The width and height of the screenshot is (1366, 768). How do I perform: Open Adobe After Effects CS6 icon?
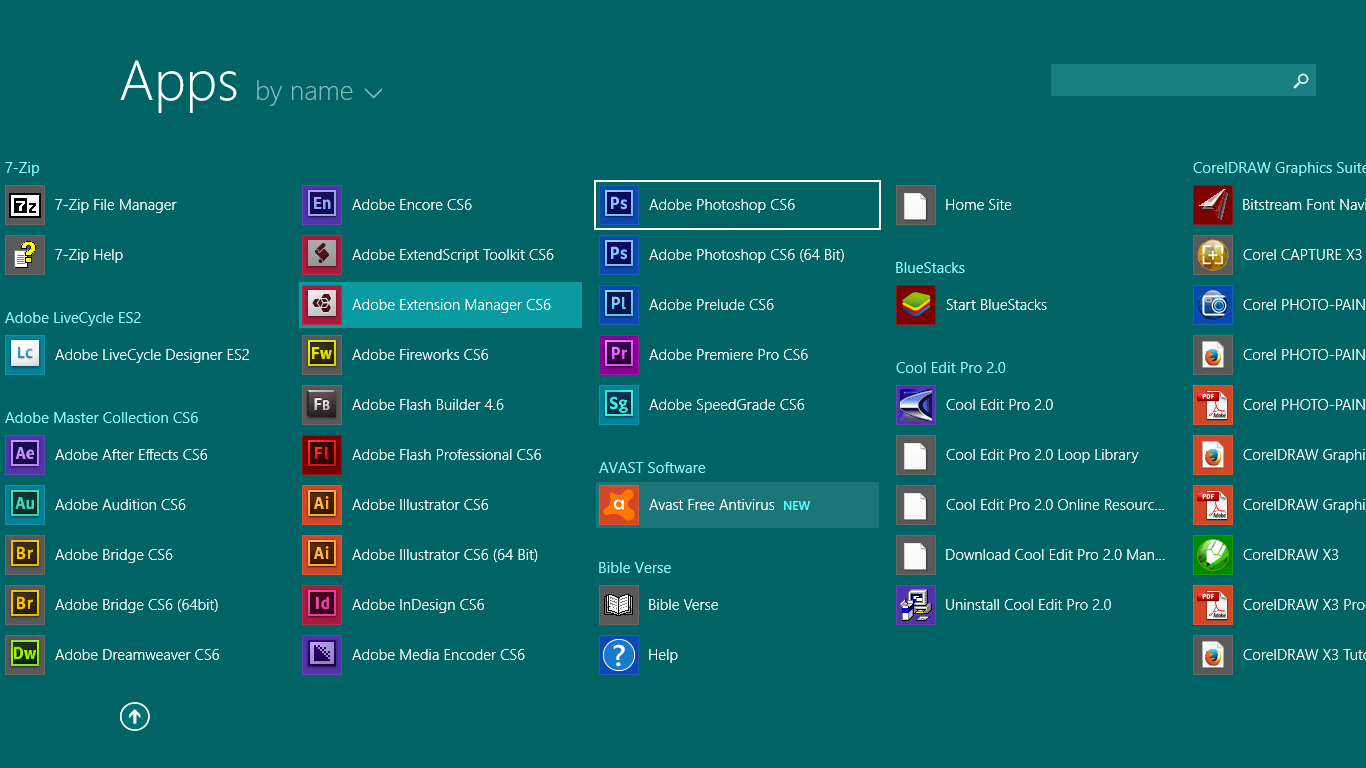click(x=25, y=455)
